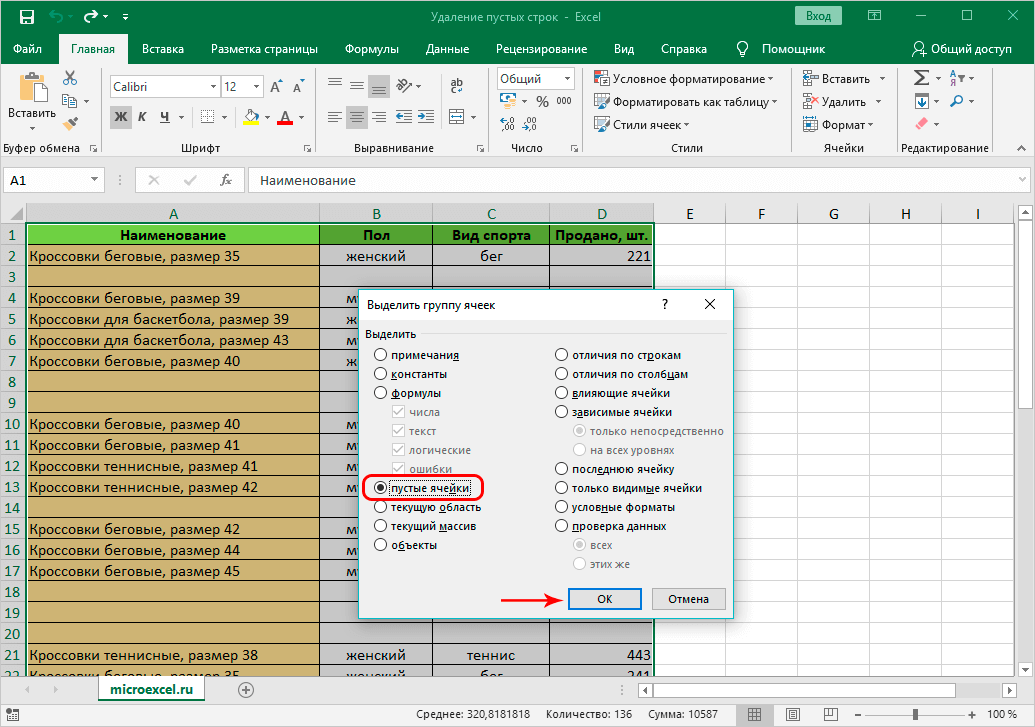Select 'только видимые ячейки' radio button
This screenshot has width=1035, height=727.
tap(561, 488)
